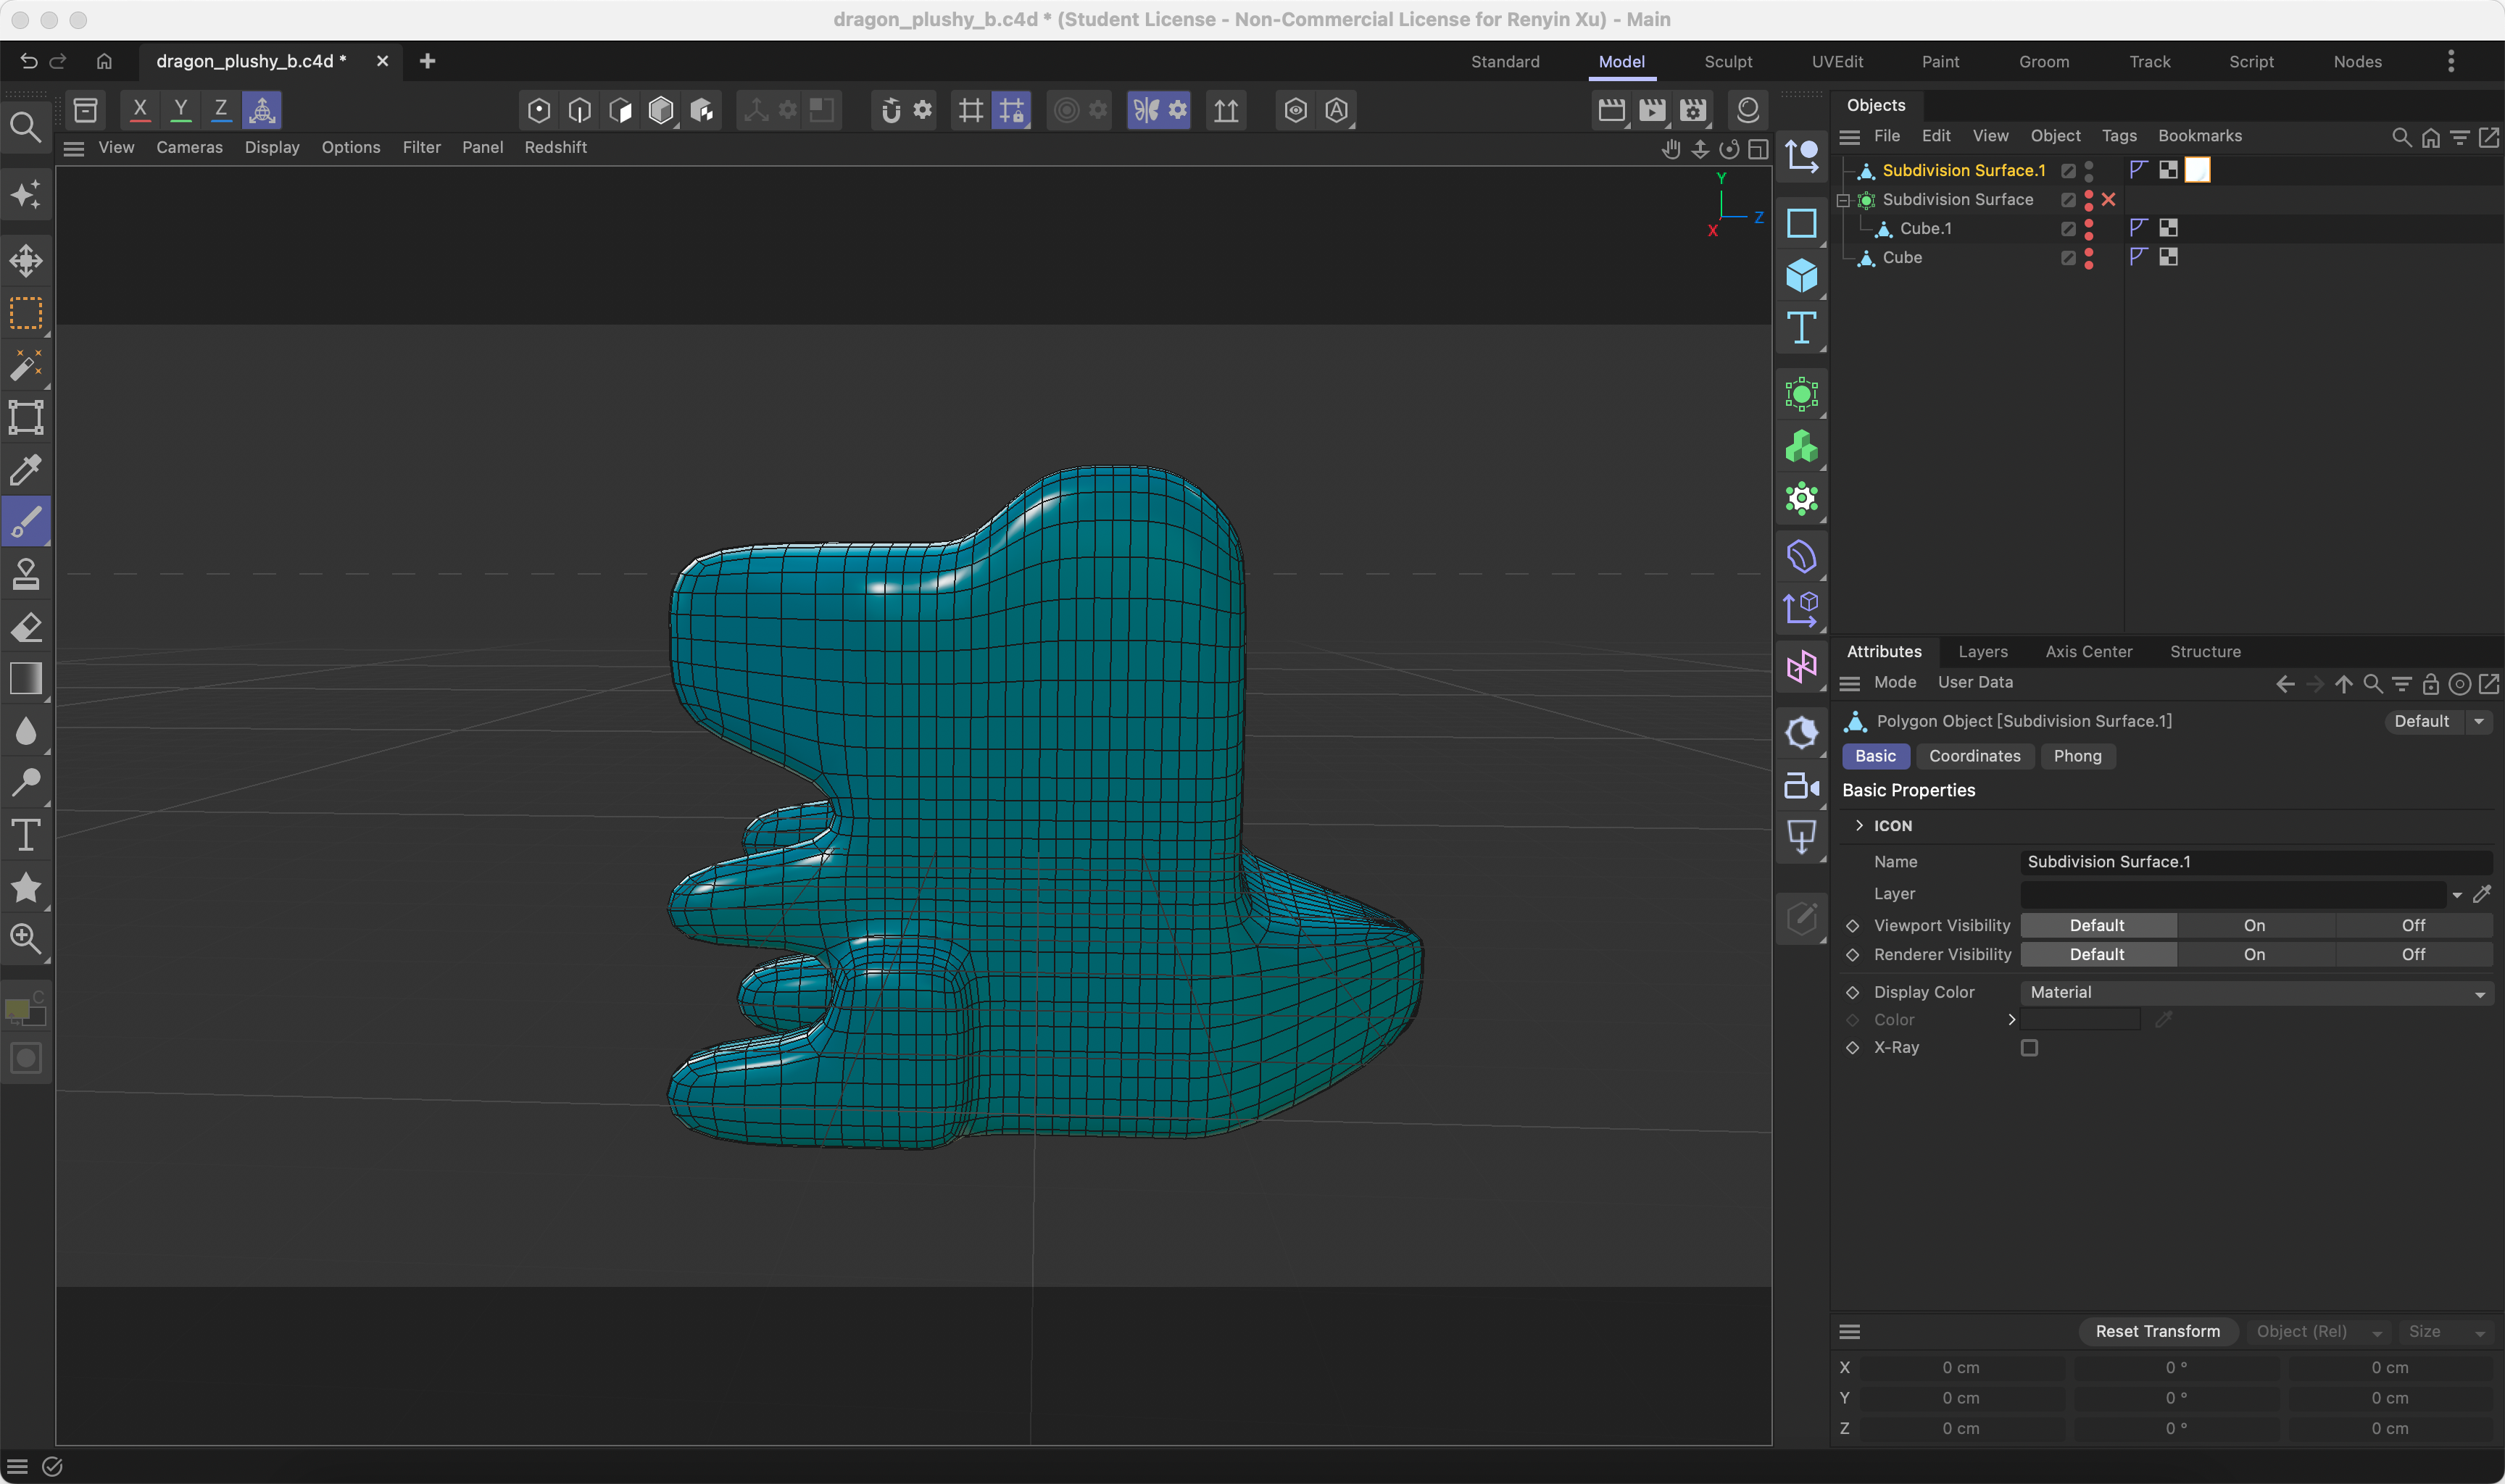Switch to the Coordinates tab
2505x1484 pixels.
pyautogui.click(x=1975, y=756)
